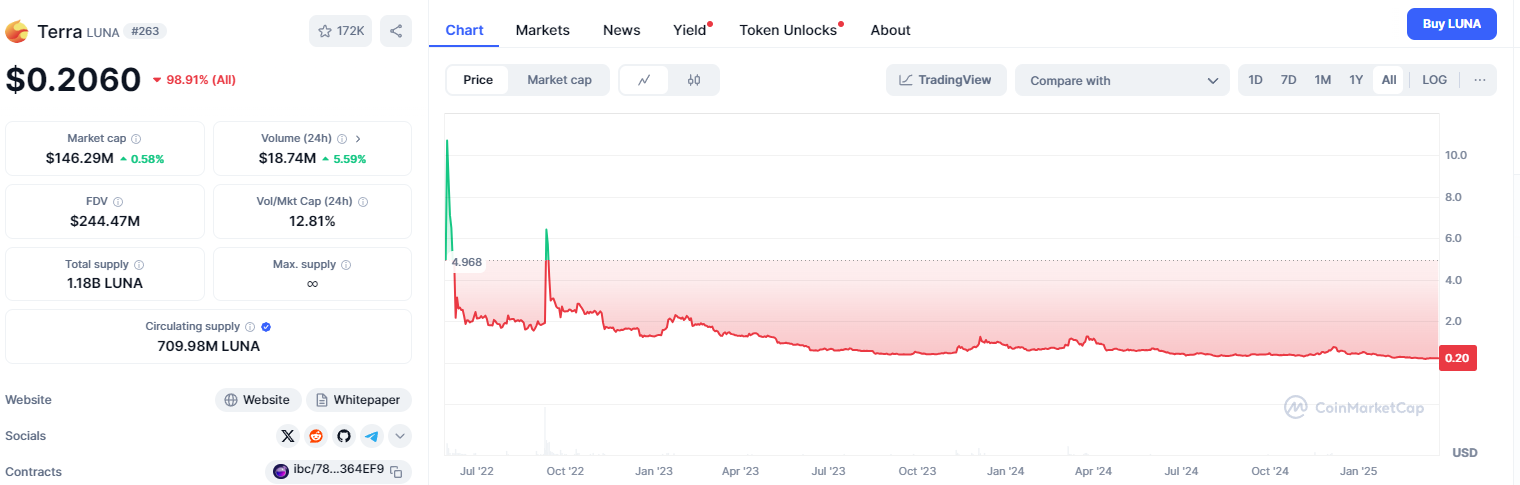The image size is (1520, 485).
Task: Click the Jan '23 axis label
Action: point(653,470)
